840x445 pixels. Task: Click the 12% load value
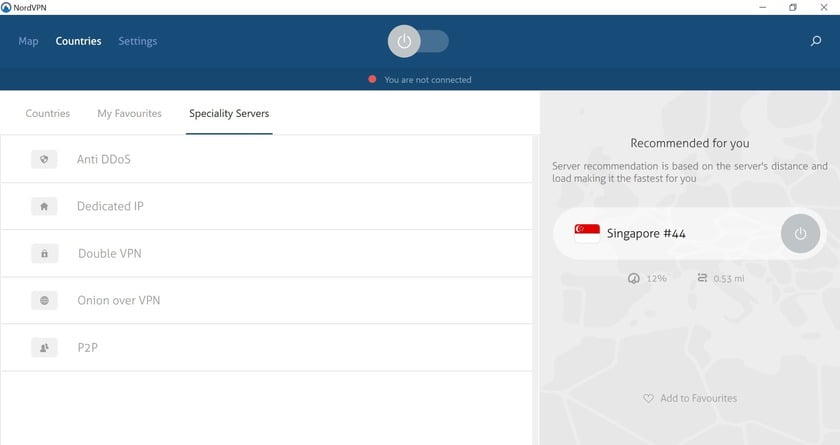pyautogui.click(x=656, y=278)
